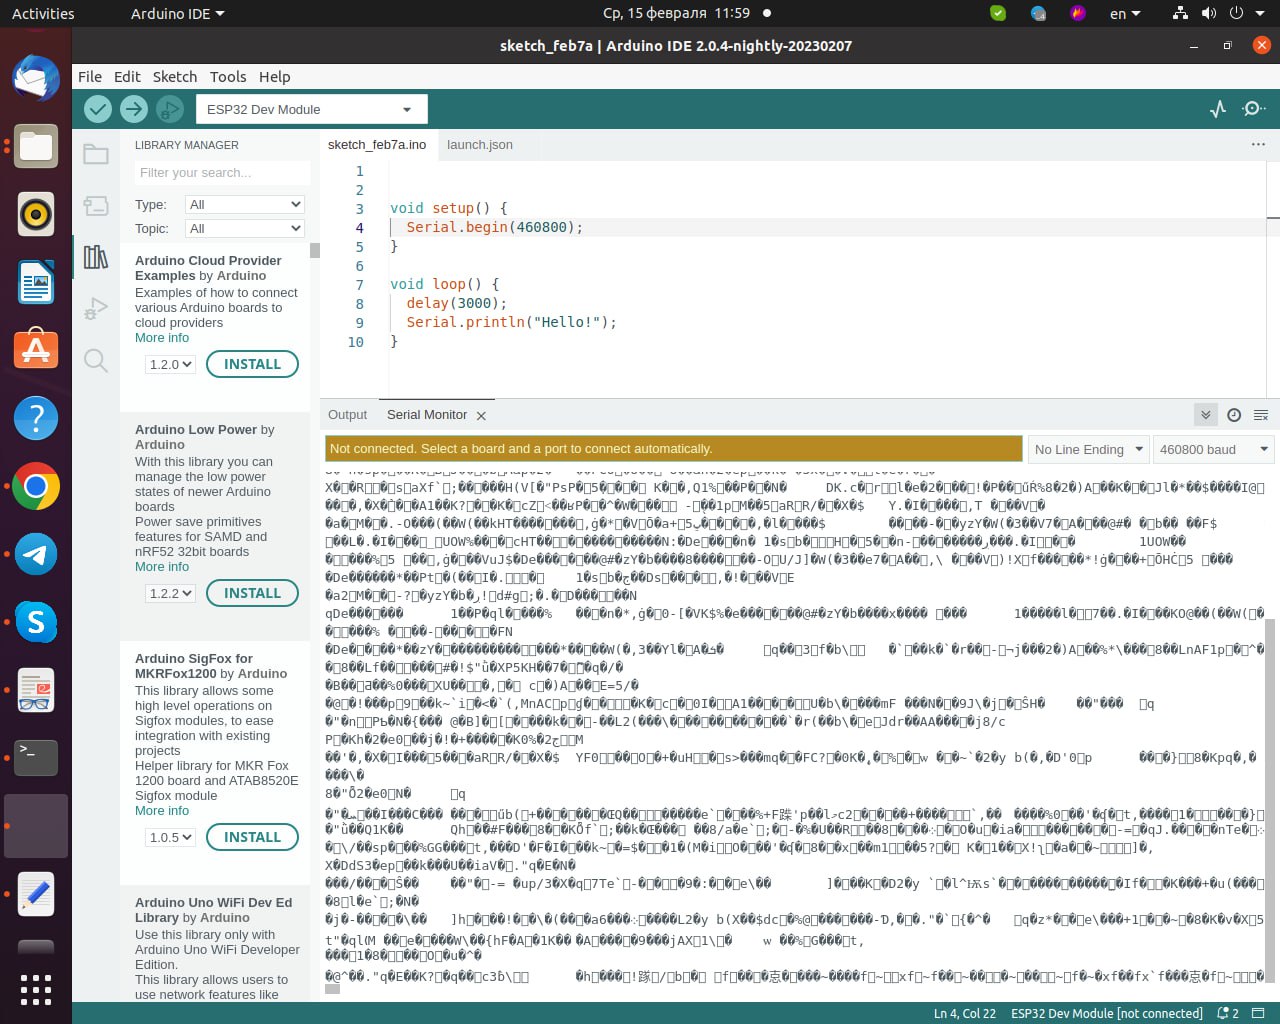Click the Verify sketch checkmark button
This screenshot has height=1024, width=1280.
98,109
